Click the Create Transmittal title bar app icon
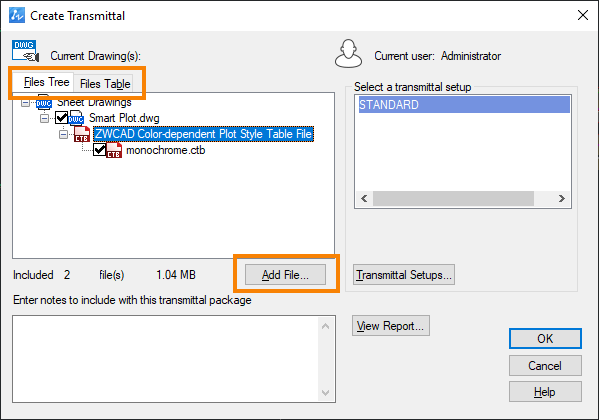 tap(16, 15)
